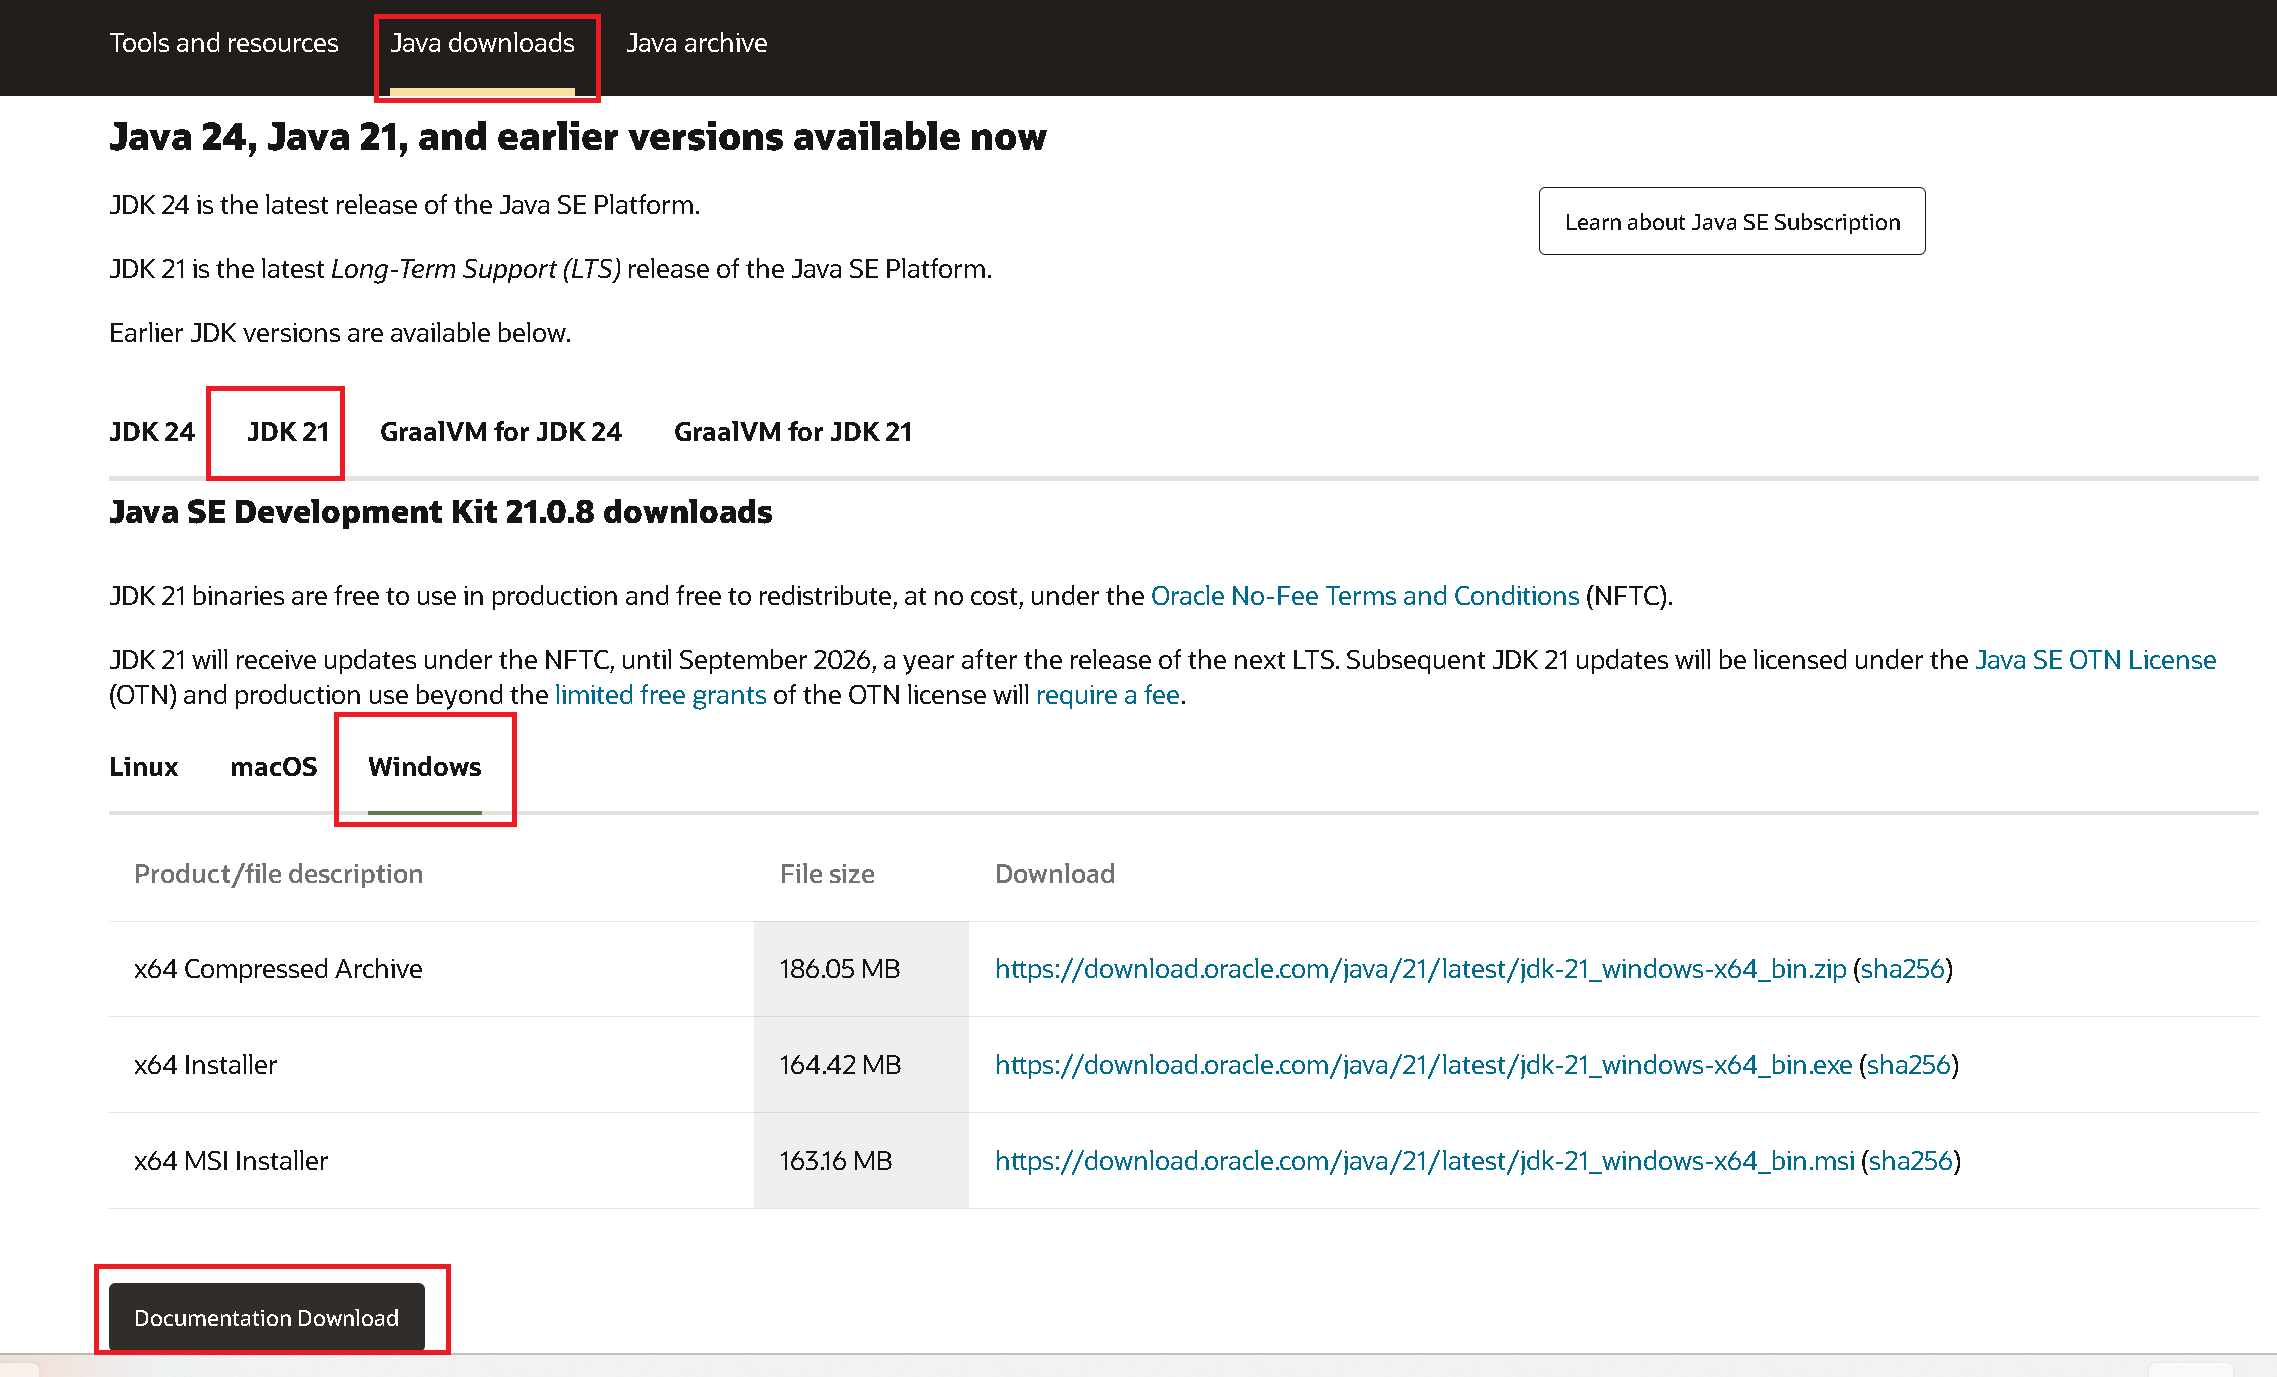Select the Linux platform tab
Screen dimensions: 2277x1377
(x=143, y=768)
